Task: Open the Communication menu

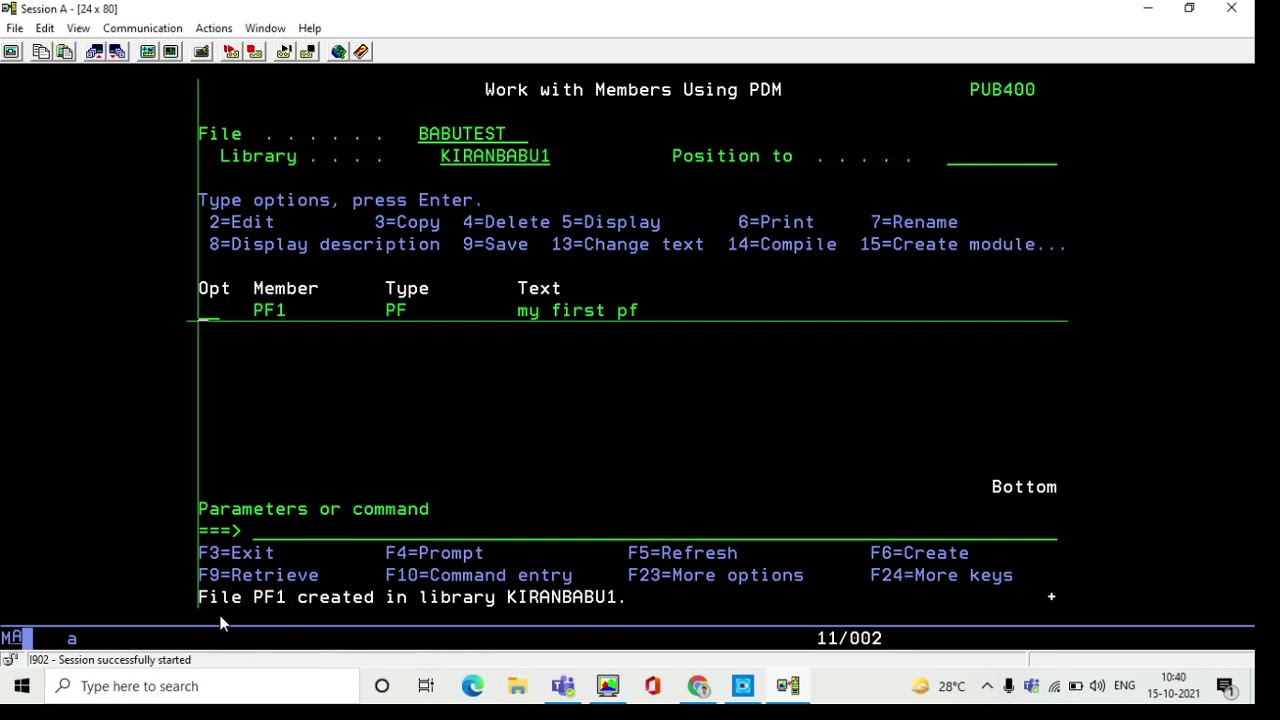Action: point(142,28)
